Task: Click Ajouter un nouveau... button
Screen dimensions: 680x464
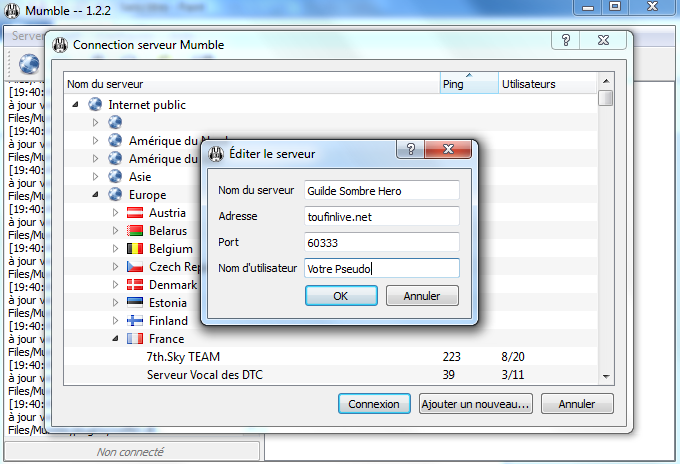Action: pos(476,404)
